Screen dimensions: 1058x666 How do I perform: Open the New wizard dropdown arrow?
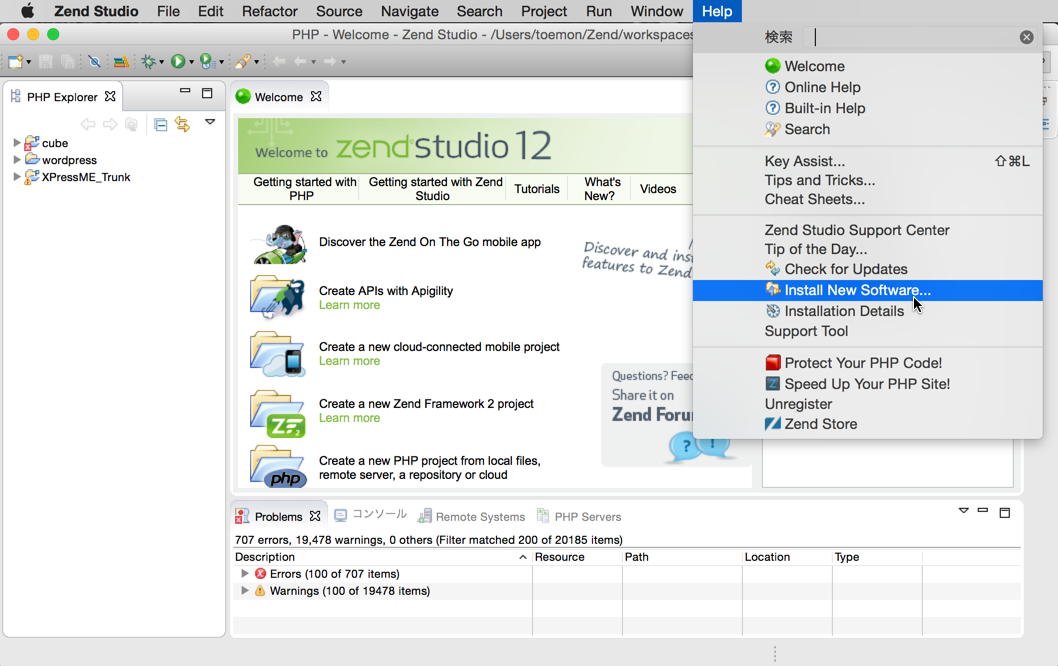pos(28,63)
